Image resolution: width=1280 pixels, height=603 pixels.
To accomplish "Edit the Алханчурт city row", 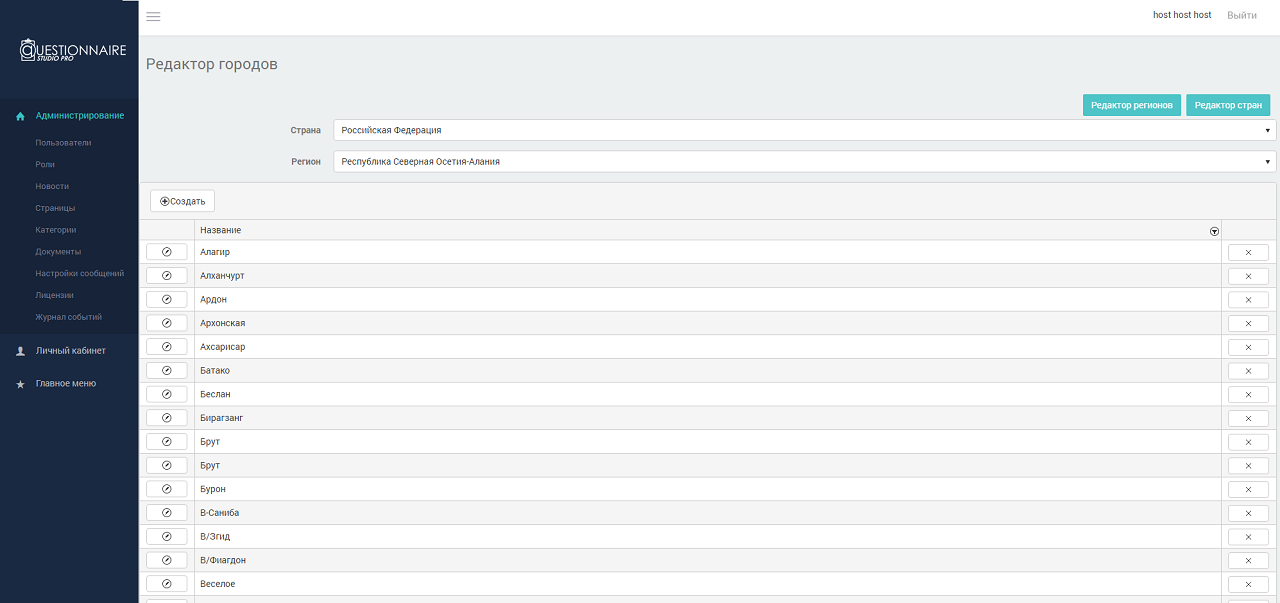I will point(166,276).
